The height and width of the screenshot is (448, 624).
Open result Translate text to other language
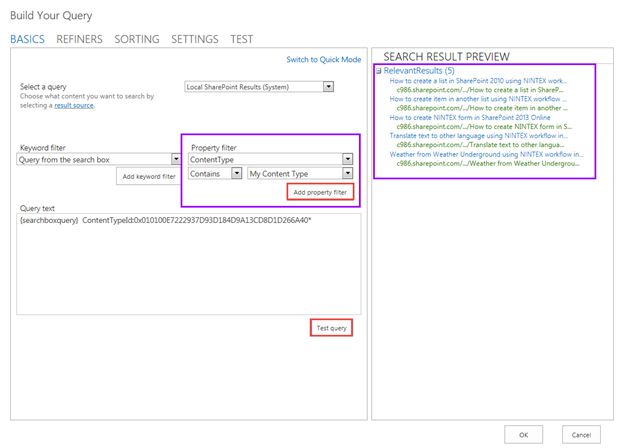pyautogui.click(x=478, y=136)
